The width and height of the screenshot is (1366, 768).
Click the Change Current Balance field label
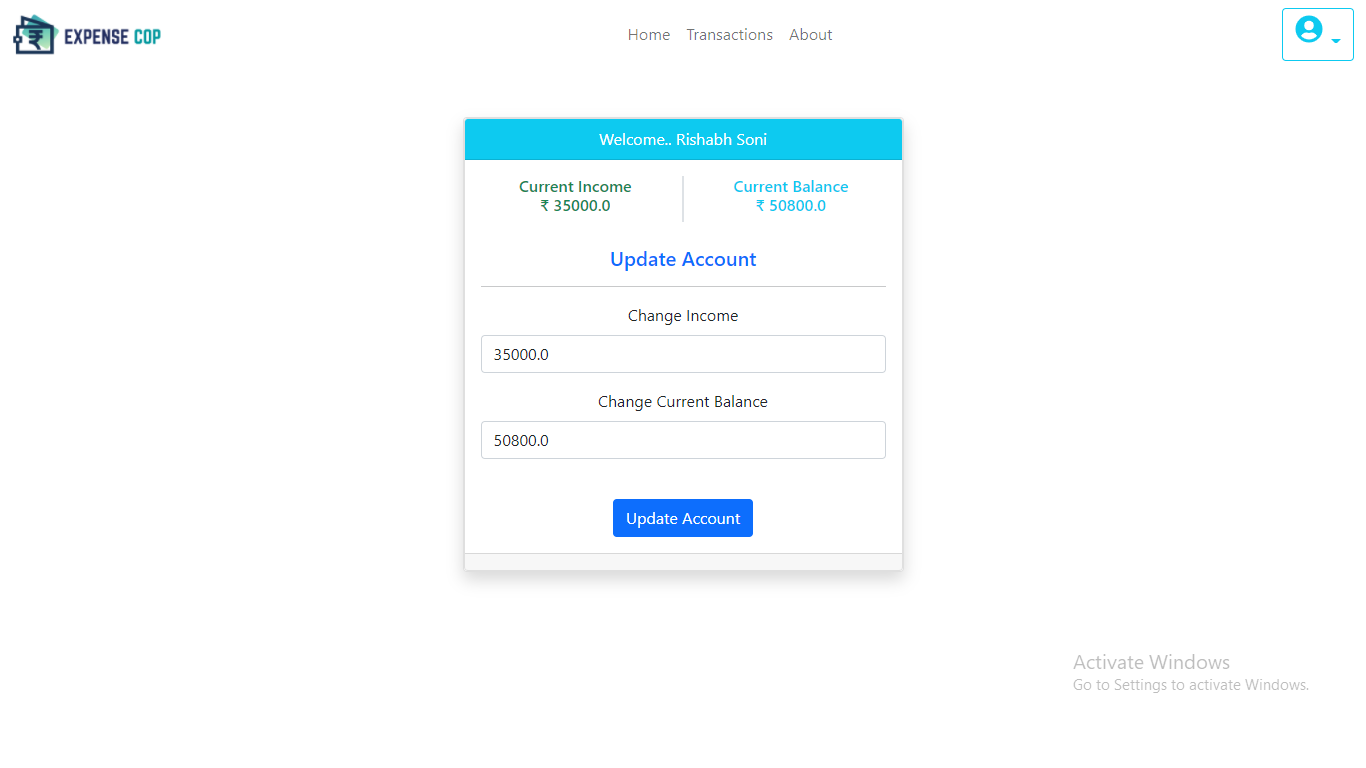tap(683, 402)
